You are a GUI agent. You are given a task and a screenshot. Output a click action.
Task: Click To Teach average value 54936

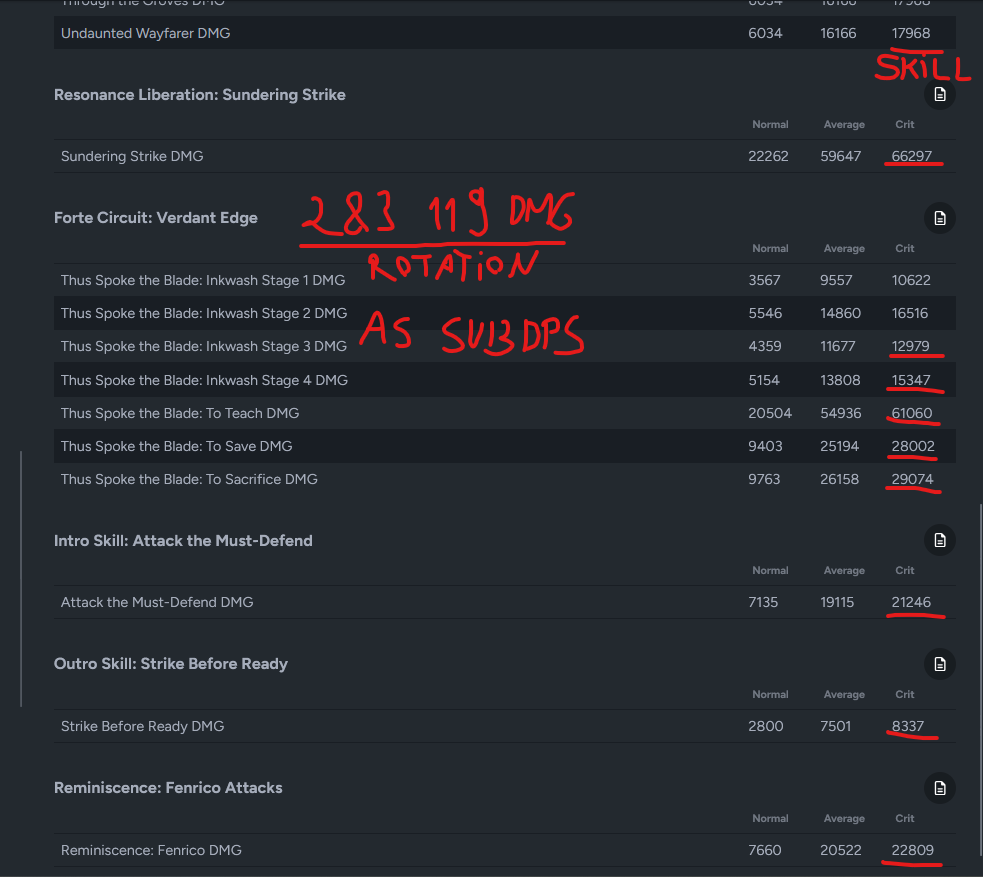[840, 413]
